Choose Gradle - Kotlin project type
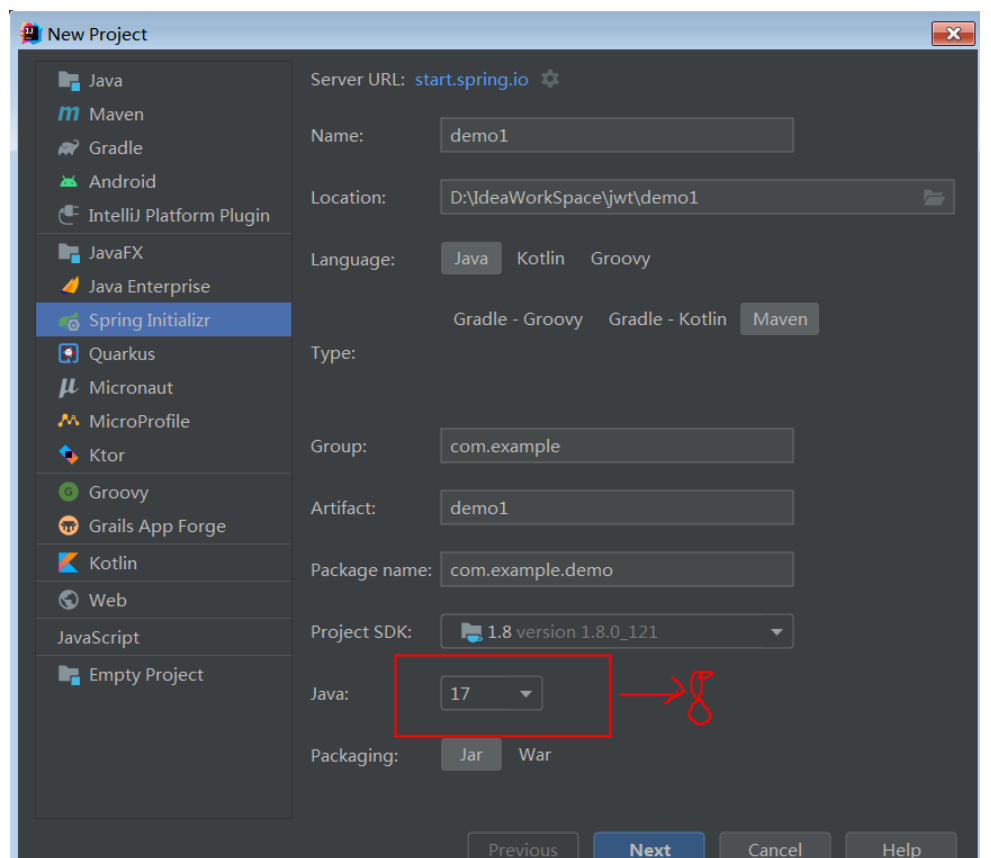This screenshot has width=991, height=858. tap(667, 319)
